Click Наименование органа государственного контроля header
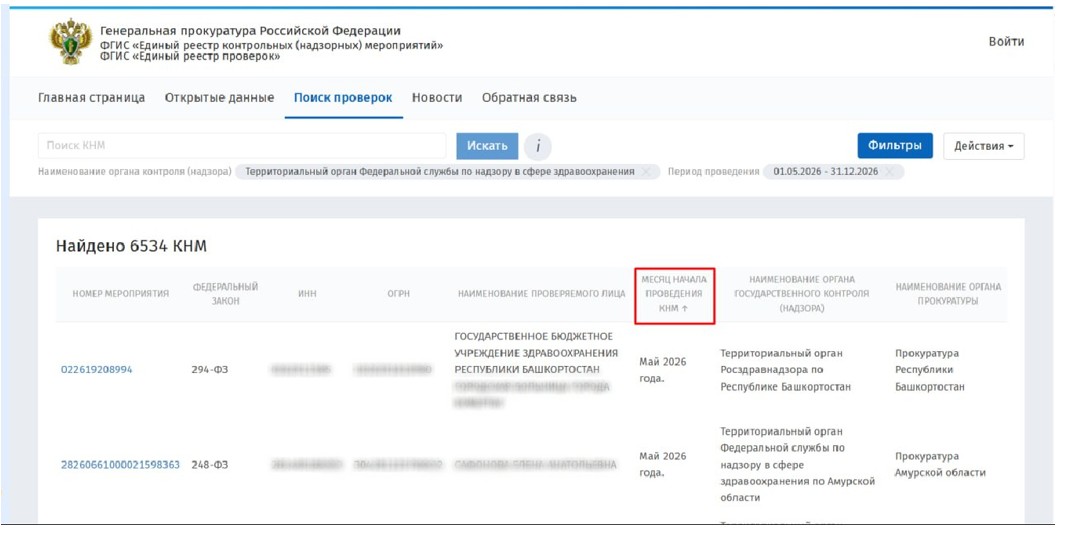1068x533 pixels. click(802, 294)
